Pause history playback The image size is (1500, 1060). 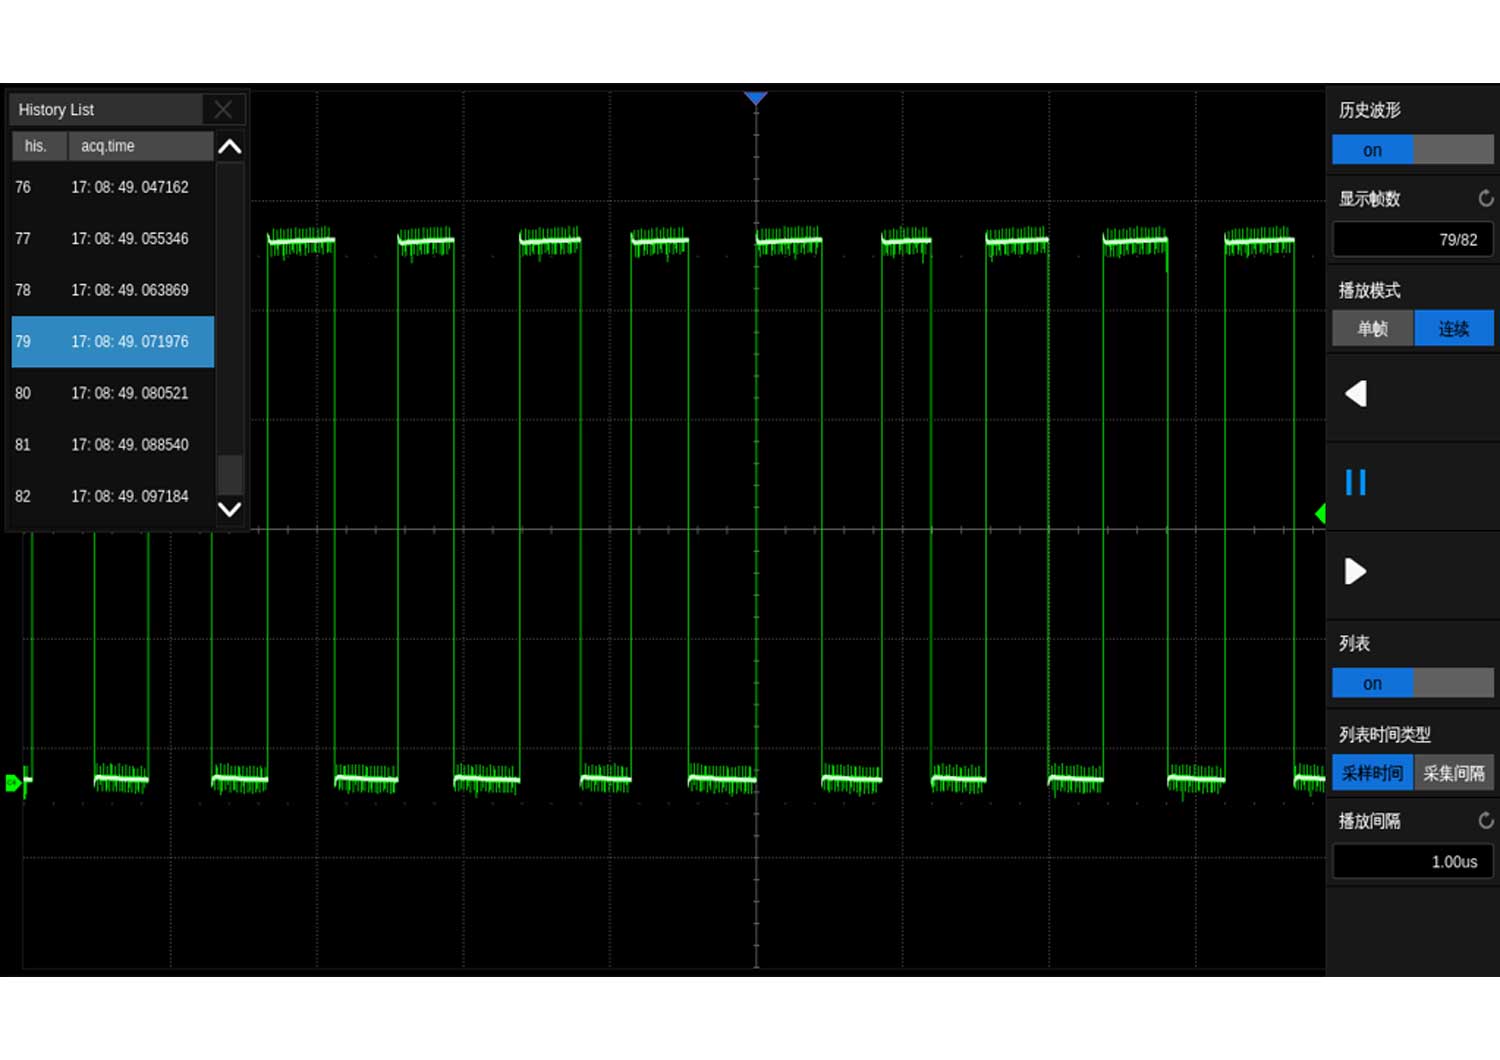(1356, 483)
